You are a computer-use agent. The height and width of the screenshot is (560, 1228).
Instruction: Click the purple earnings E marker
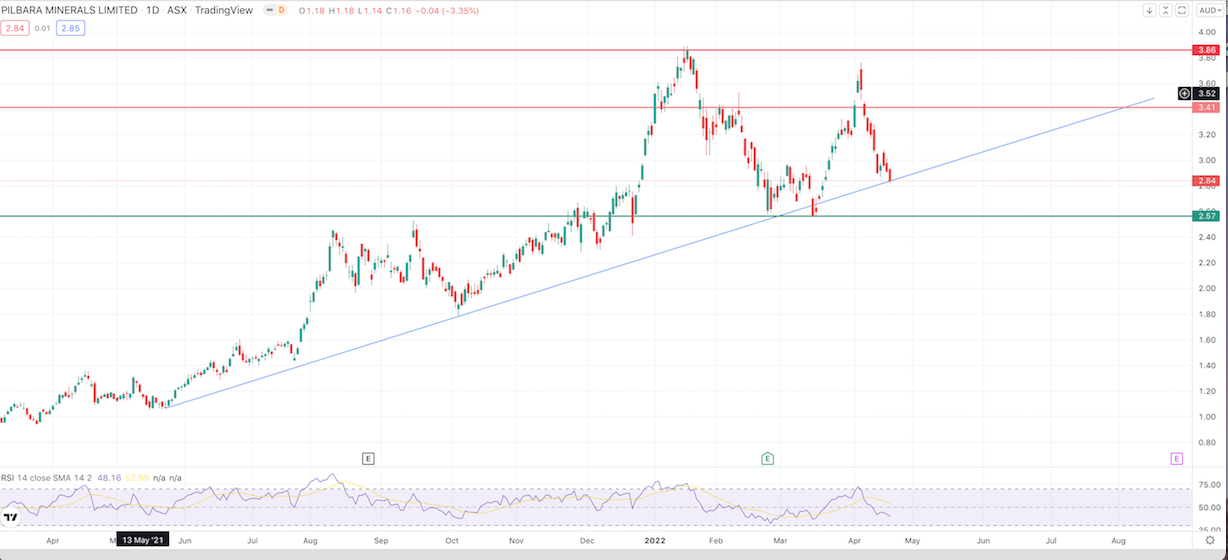pos(1176,458)
